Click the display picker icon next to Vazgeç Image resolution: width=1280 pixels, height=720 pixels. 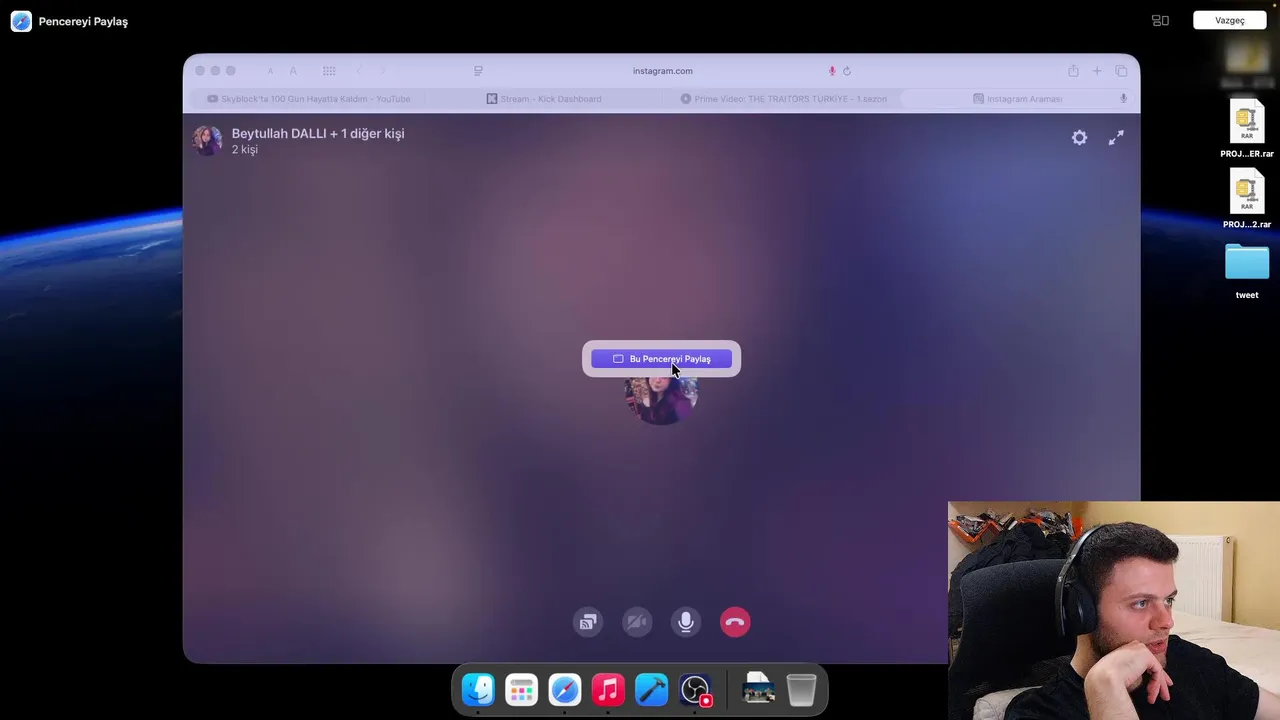coord(1160,20)
